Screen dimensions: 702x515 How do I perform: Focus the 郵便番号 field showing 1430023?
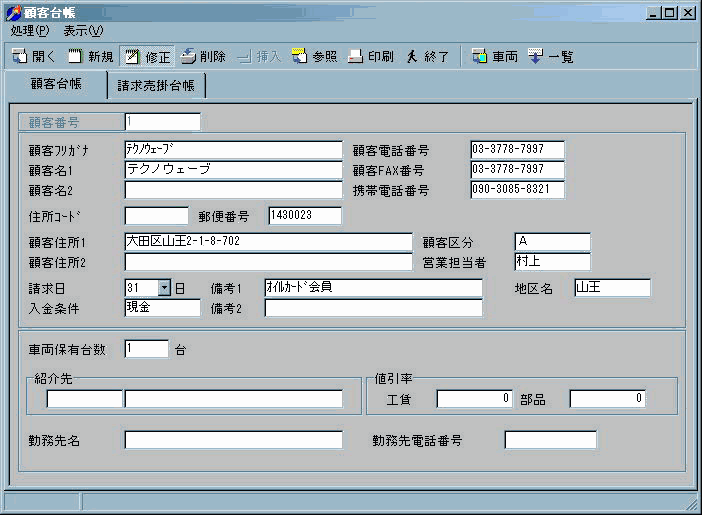coord(304,216)
